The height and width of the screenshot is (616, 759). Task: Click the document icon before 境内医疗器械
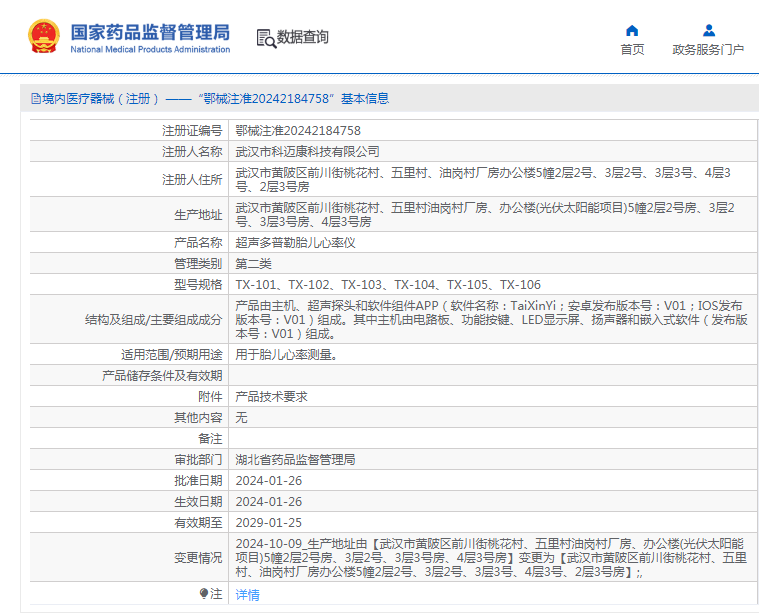pos(36,99)
